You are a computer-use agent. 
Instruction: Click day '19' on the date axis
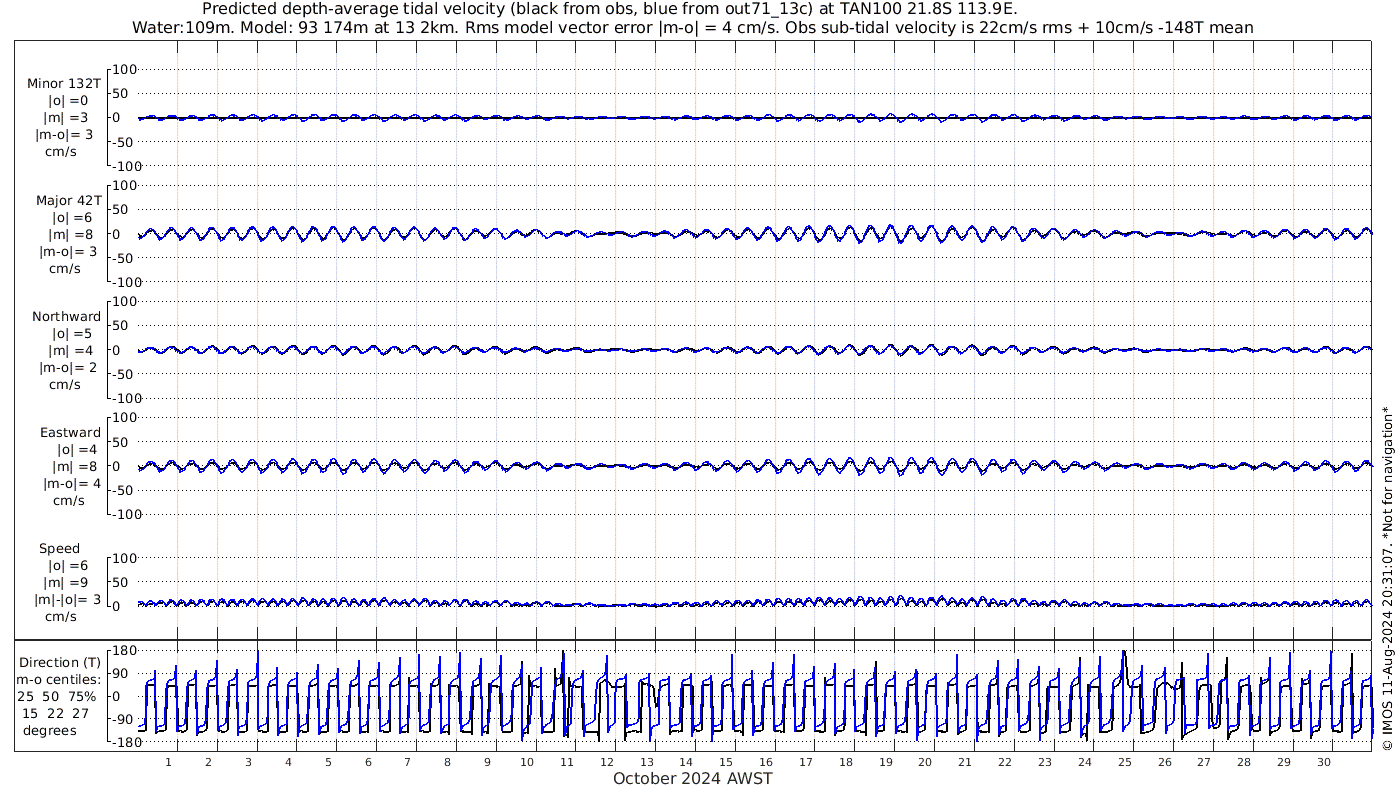pos(886,762)
